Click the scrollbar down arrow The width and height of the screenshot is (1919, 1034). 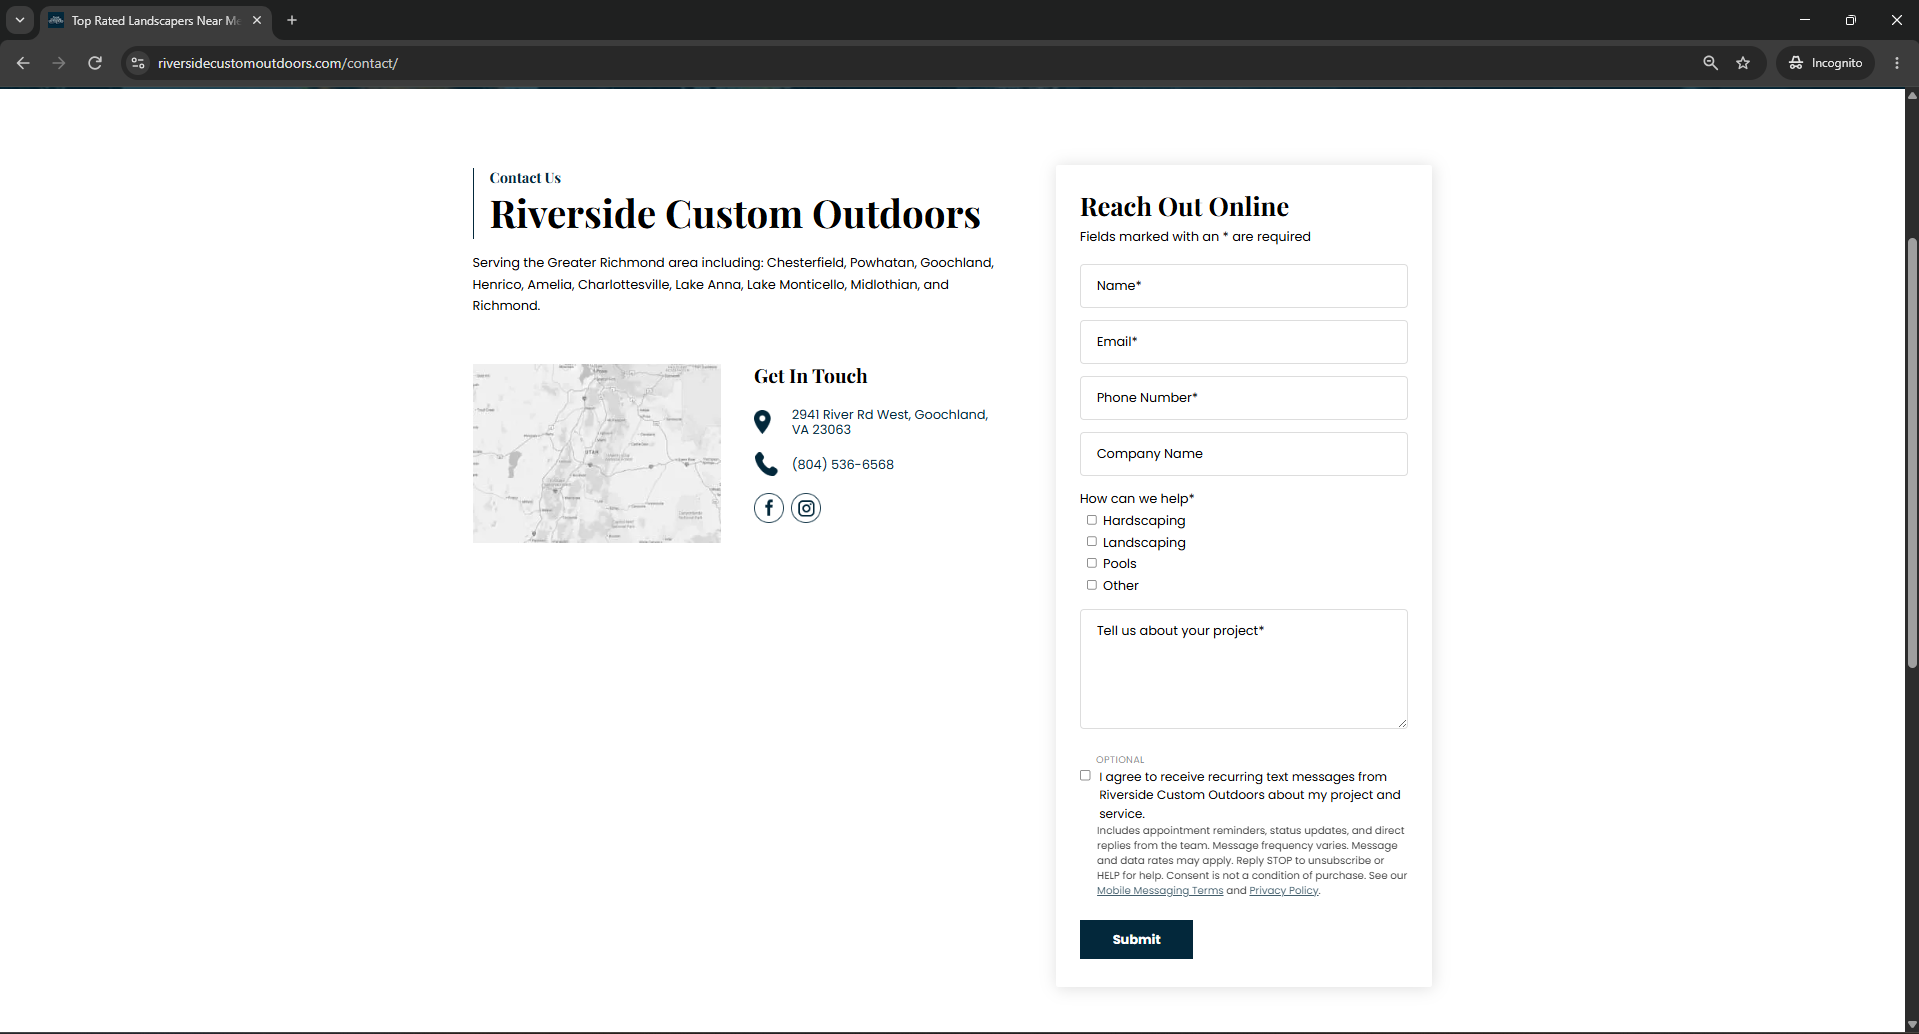(1912, 1025)
